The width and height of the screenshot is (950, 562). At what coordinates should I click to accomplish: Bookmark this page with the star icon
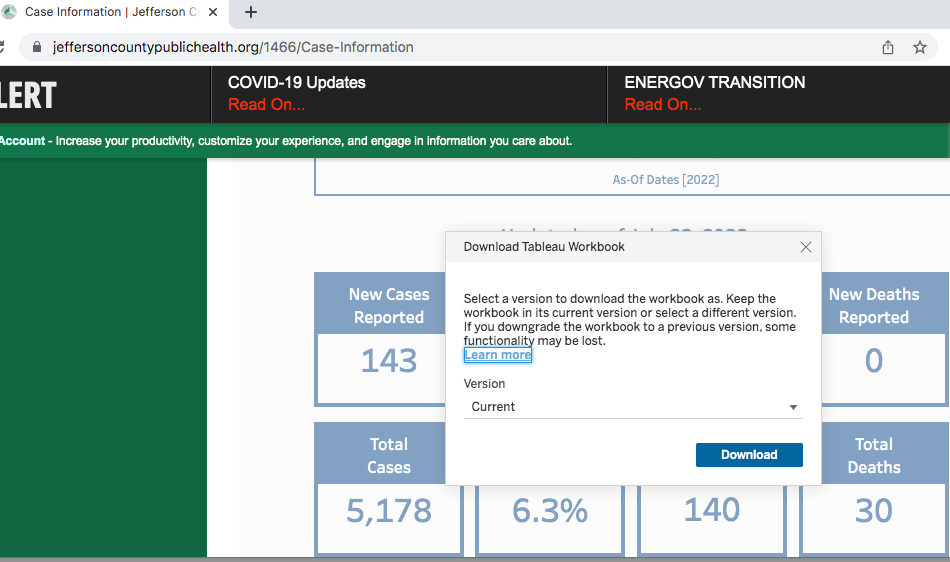point(920,47)
